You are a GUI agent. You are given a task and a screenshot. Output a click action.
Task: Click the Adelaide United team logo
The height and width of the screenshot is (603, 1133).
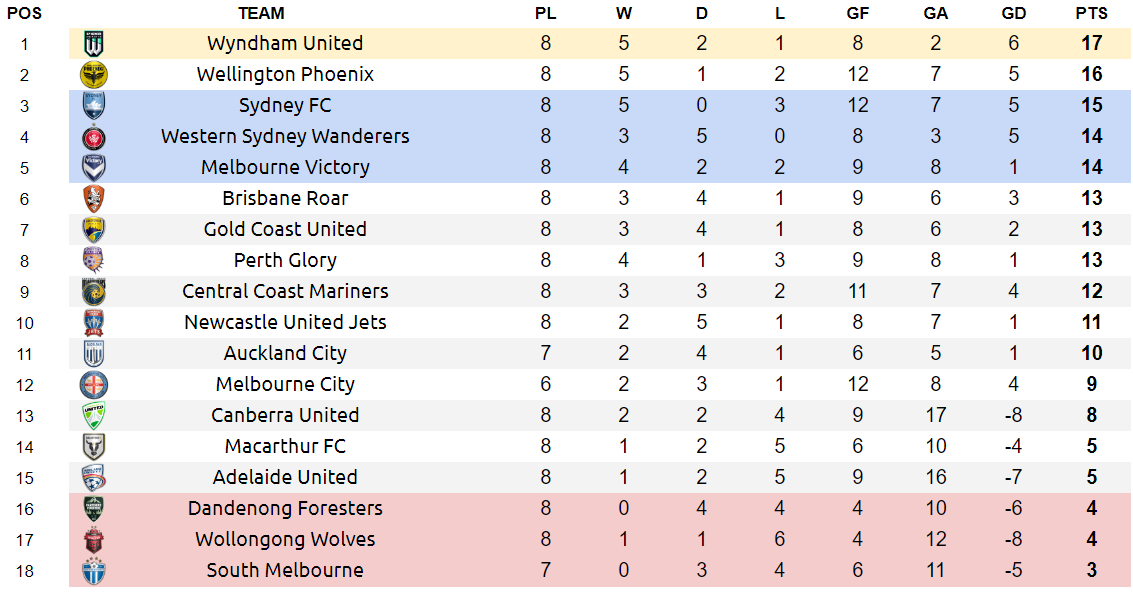[x=94, y=477]
